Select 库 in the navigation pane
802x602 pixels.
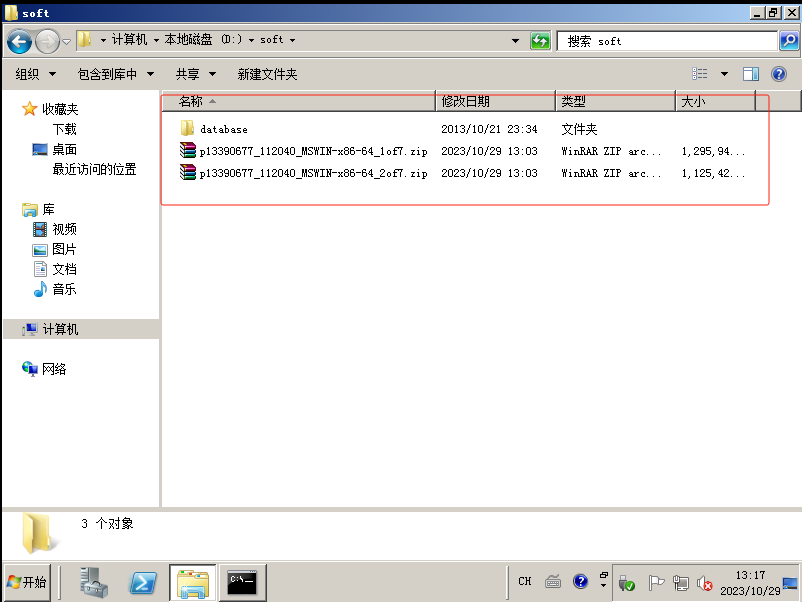(49, 209)
